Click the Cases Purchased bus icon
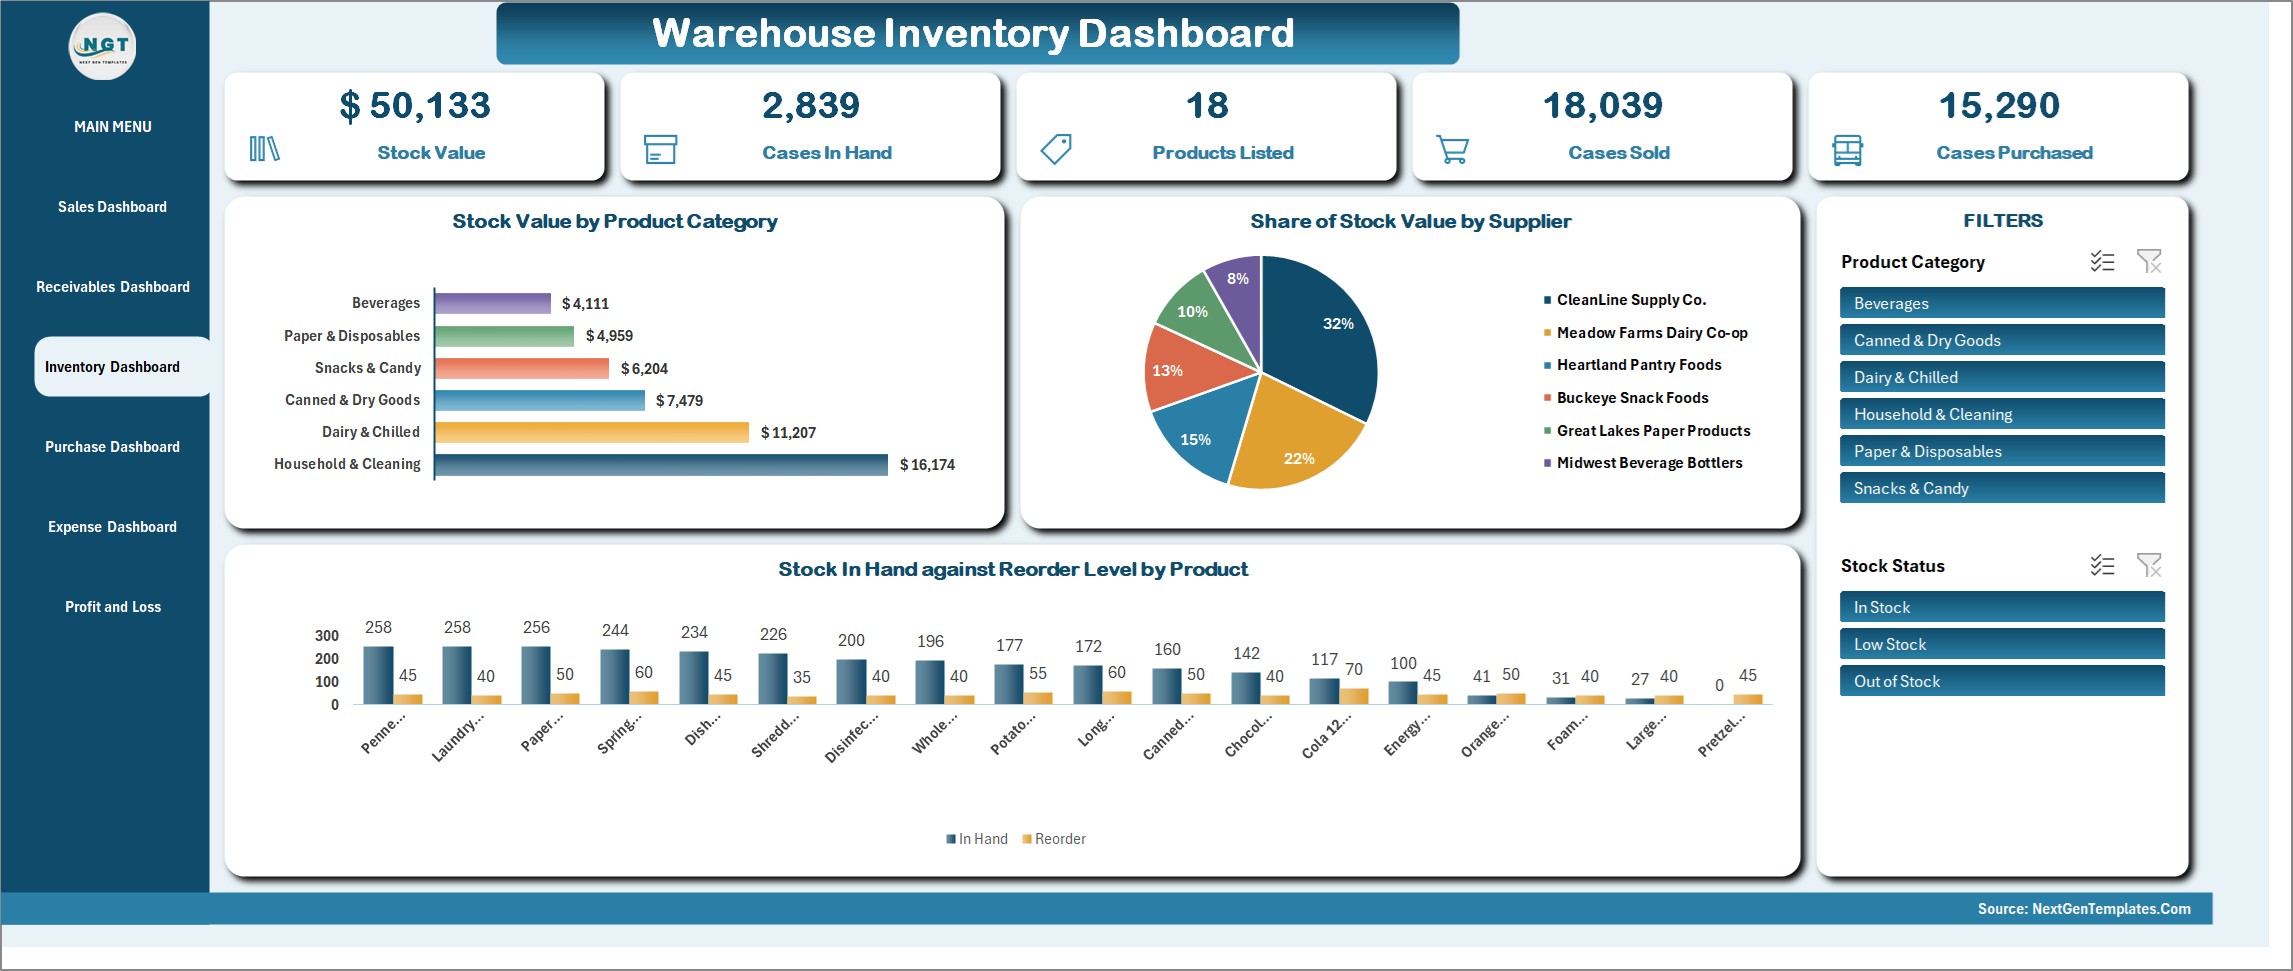Image resolution: width=2293 pixels, height=971 pixels. click(1847, 150)
